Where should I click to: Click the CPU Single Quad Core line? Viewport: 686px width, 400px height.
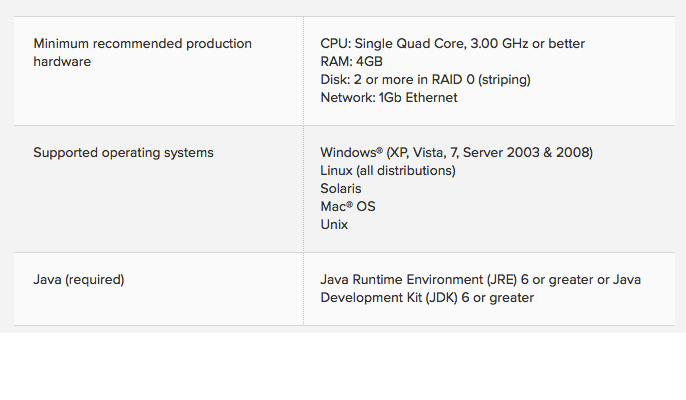point(452,44)
